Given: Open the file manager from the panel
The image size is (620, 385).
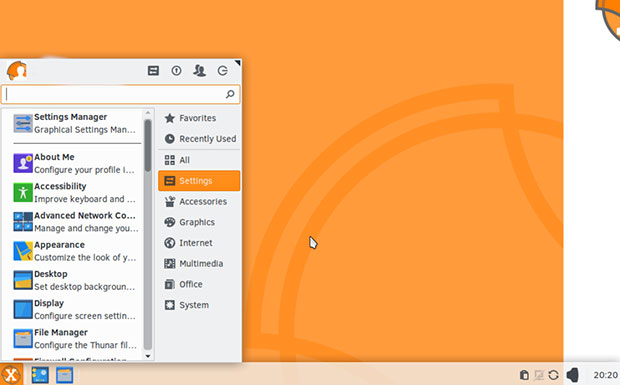Looking at the screenshot, I should tap(64, 375).
